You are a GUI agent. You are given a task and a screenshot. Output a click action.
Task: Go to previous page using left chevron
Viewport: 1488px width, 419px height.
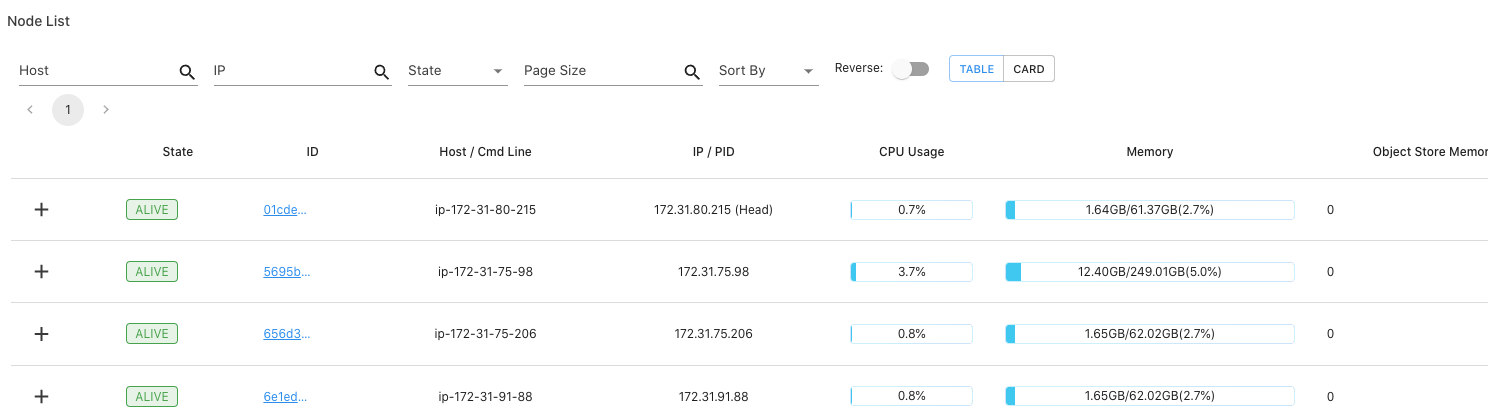(30, 109)
